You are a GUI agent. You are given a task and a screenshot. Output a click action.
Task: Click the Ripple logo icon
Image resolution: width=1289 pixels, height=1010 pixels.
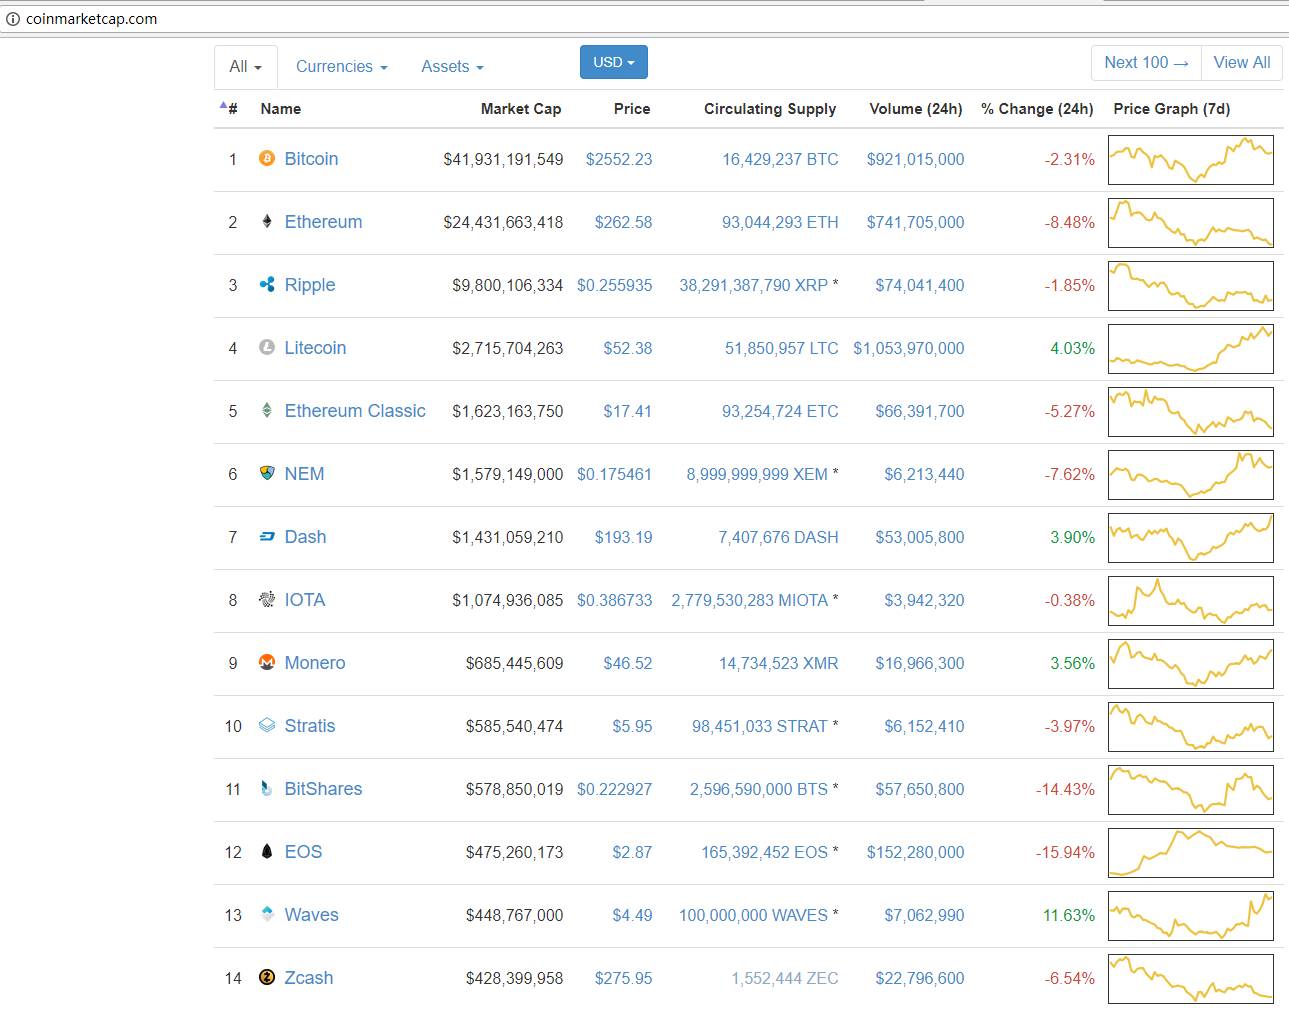point(267,284)
